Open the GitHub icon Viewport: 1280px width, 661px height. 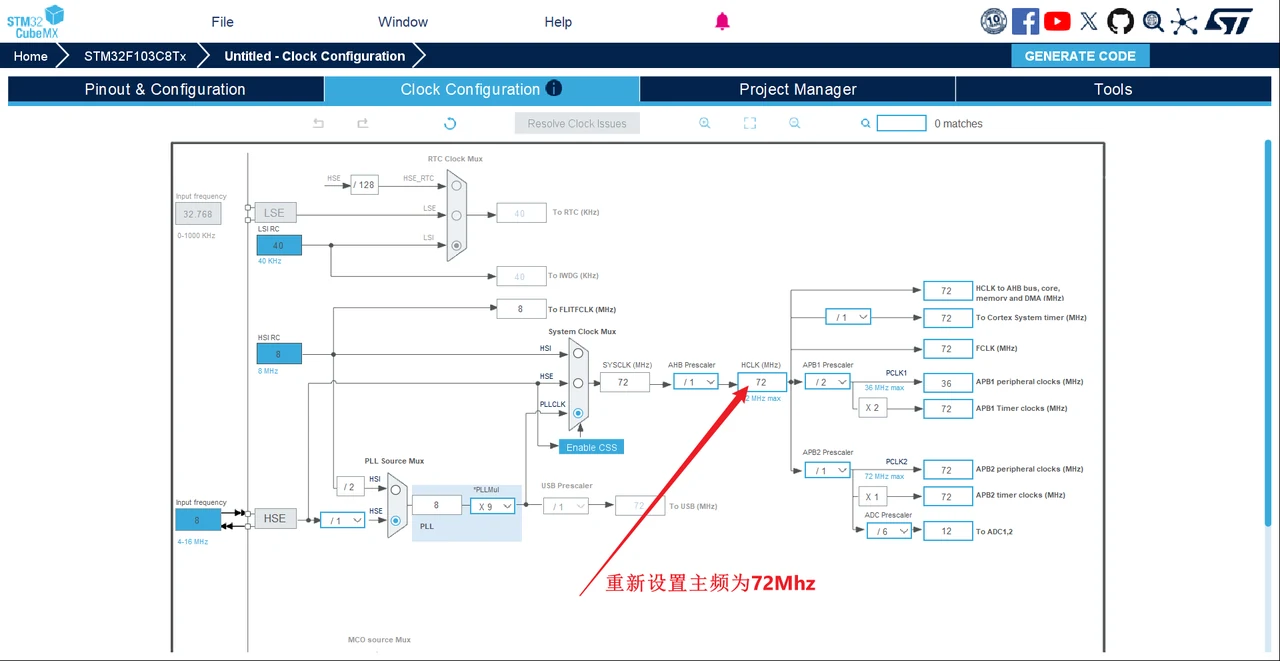coord(1121,21)
